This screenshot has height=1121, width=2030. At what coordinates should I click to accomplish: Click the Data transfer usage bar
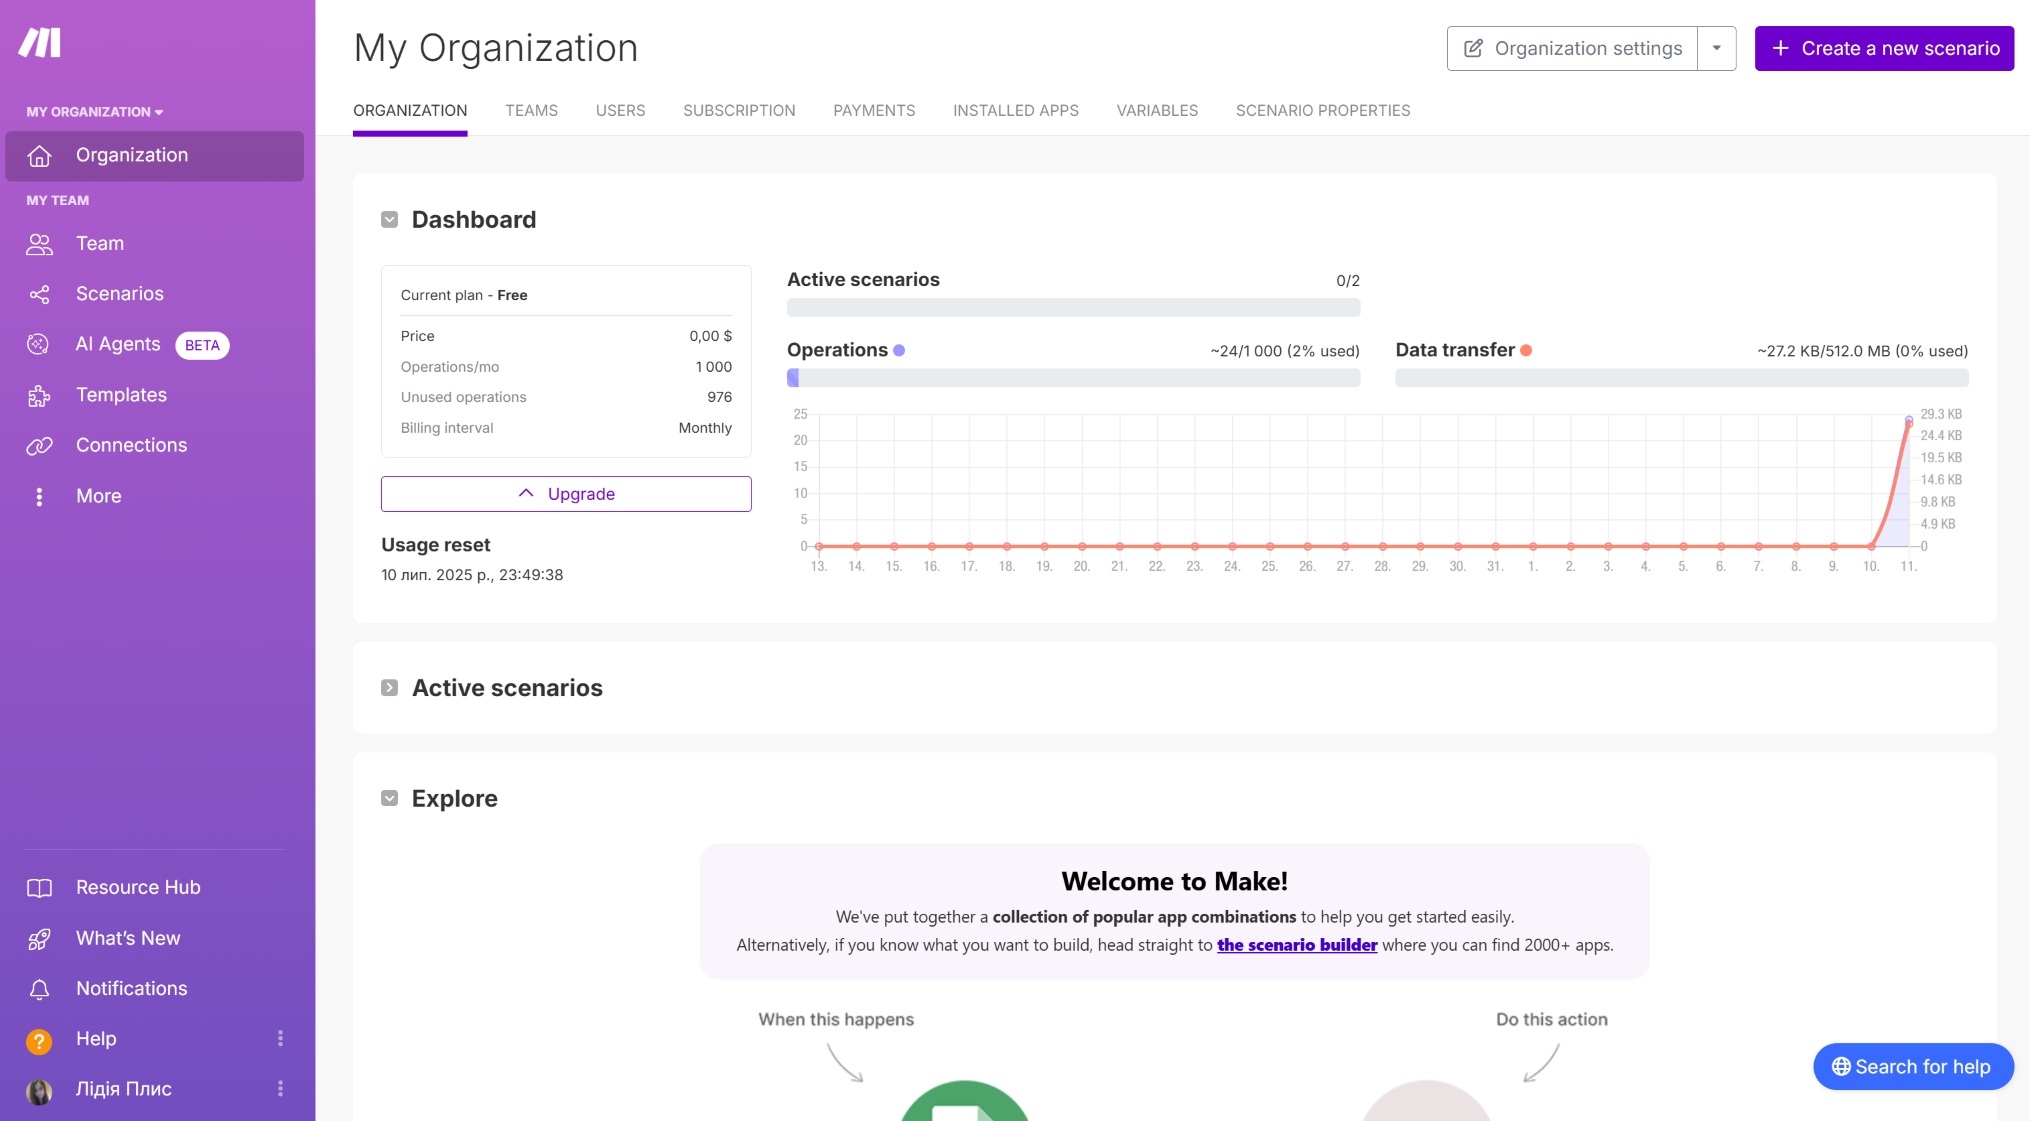tap(1682, 378)
